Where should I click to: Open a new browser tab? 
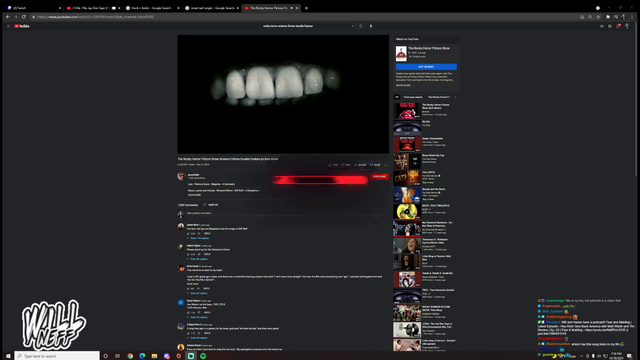307,8
